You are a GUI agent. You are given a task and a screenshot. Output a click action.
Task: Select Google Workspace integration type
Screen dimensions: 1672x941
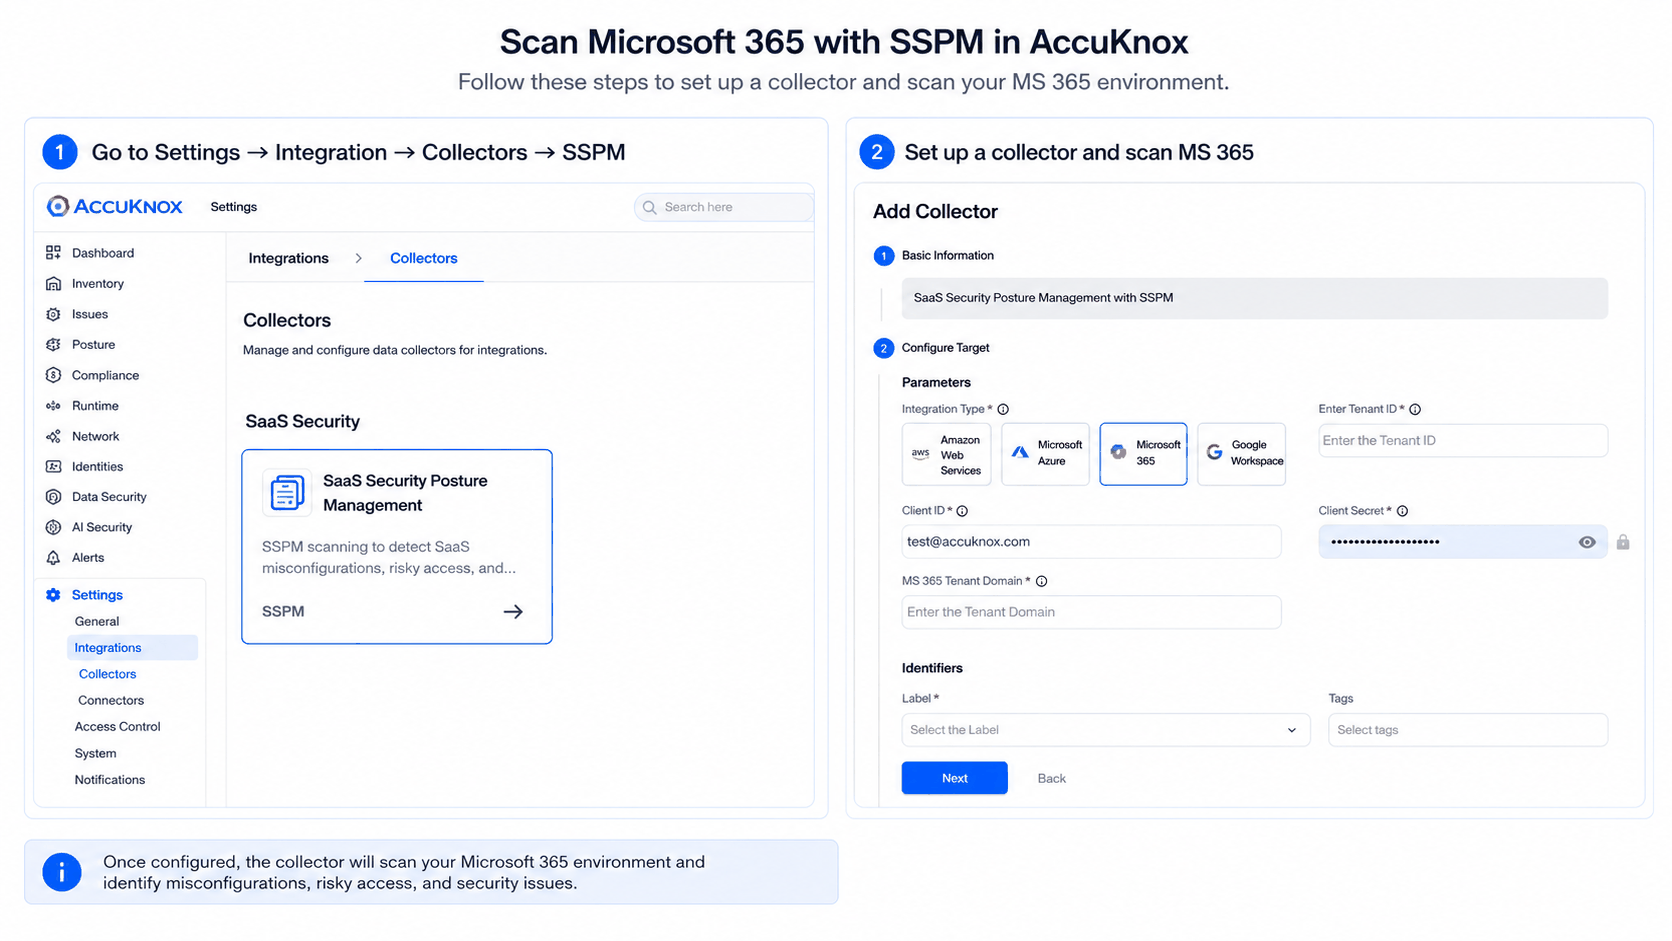(1241, 454)
